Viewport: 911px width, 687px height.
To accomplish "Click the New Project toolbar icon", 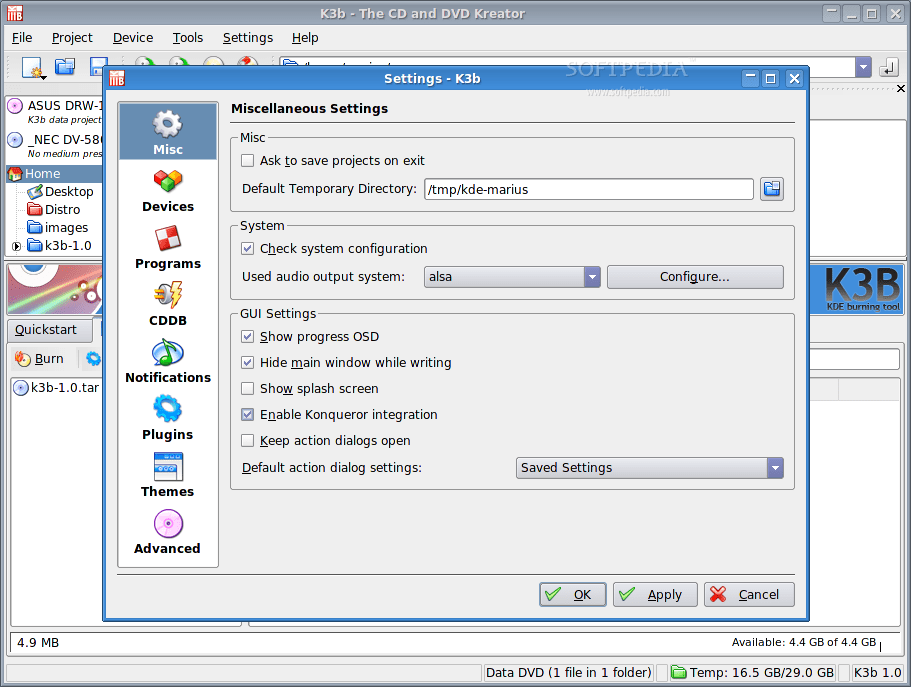I will coord(33,67).
